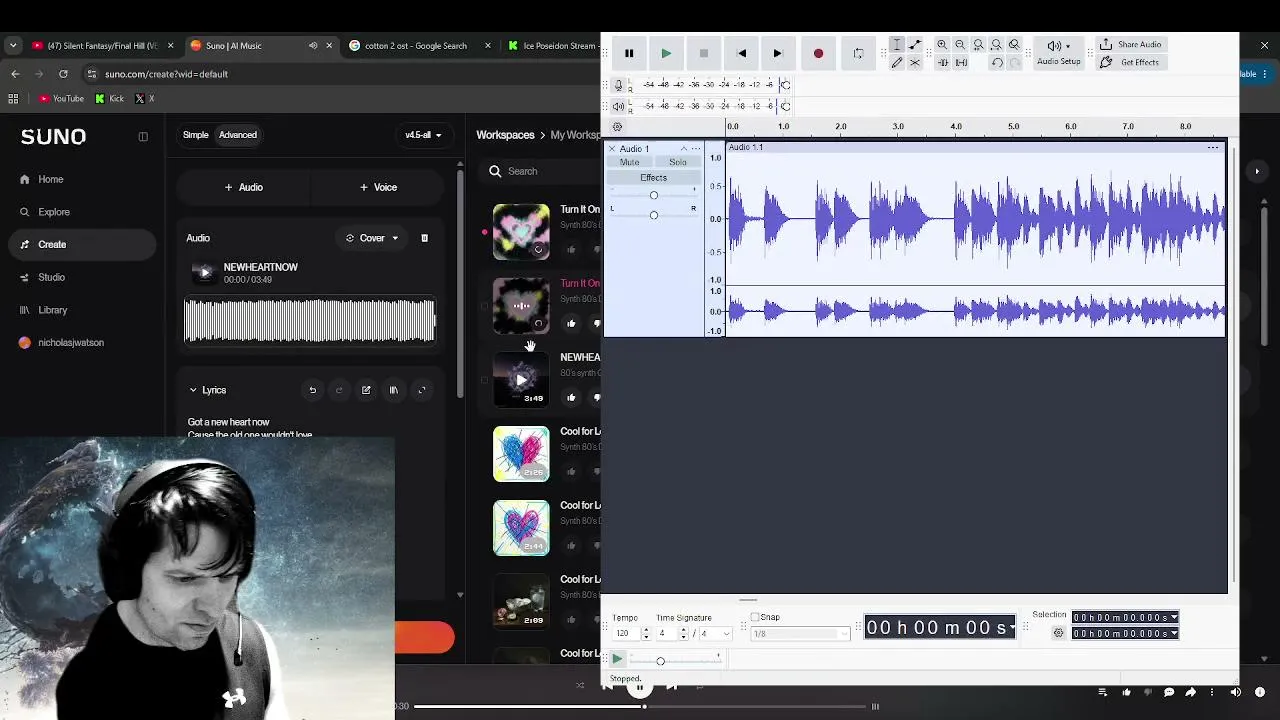Screen dimensions: 1280x720
Task: Open the Selection toolbar settings gear
Action: 1059,633
